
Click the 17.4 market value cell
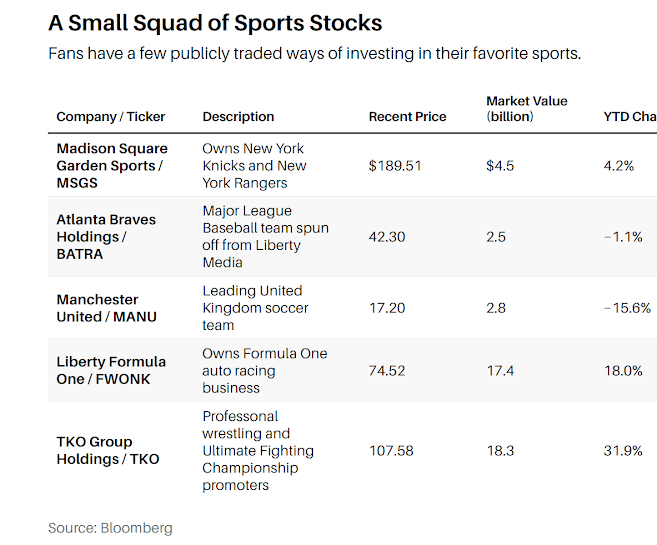(500, 370)
